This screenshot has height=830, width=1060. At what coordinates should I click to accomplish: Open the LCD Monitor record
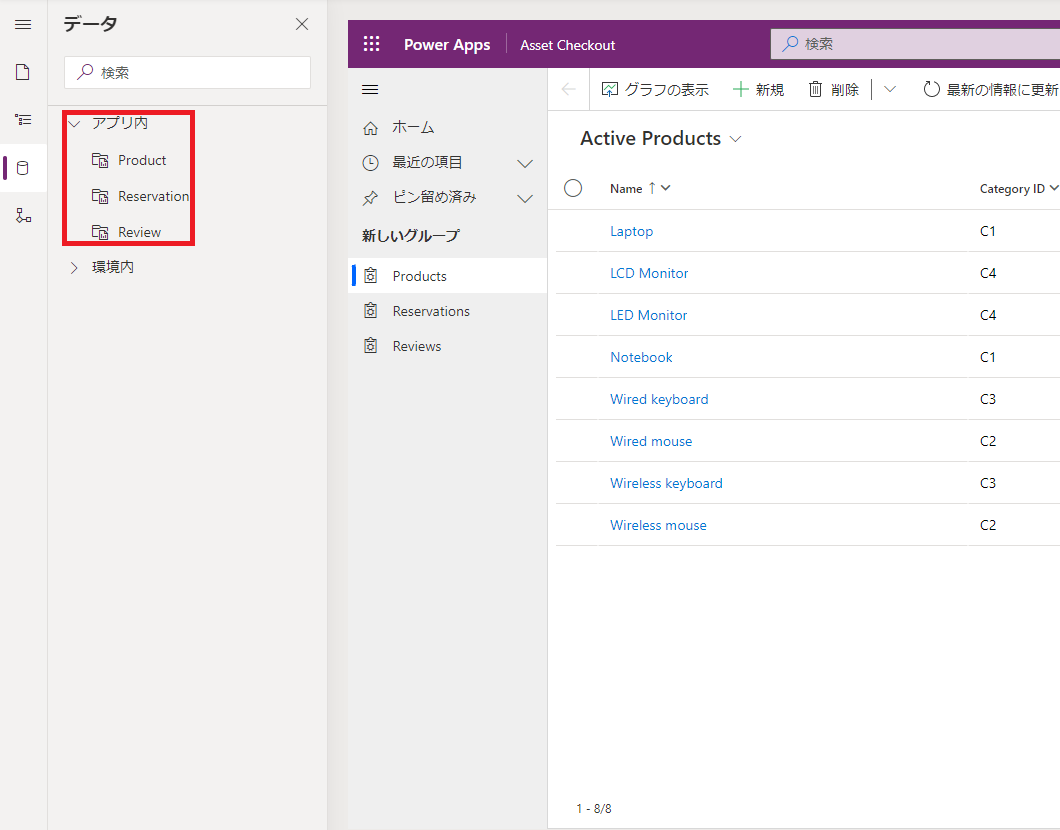649,273
